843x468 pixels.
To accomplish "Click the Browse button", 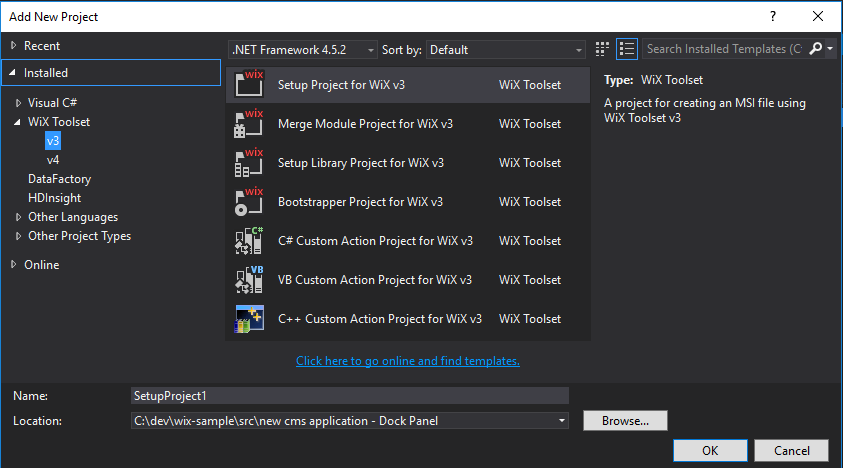I will point(625,421).
